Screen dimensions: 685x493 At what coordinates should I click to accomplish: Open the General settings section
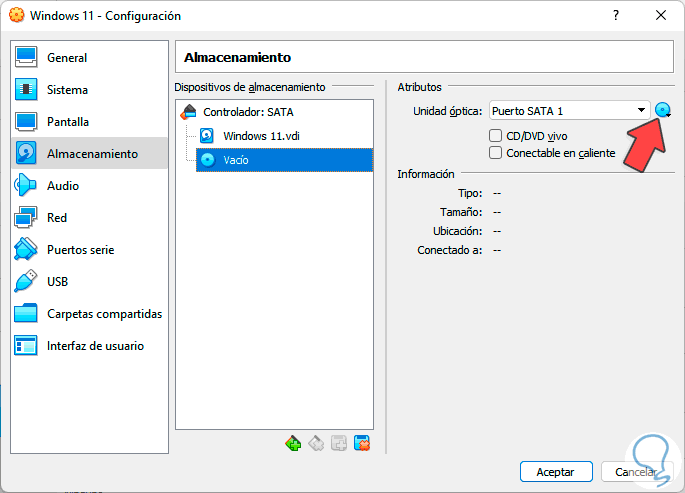coord(89,58)
